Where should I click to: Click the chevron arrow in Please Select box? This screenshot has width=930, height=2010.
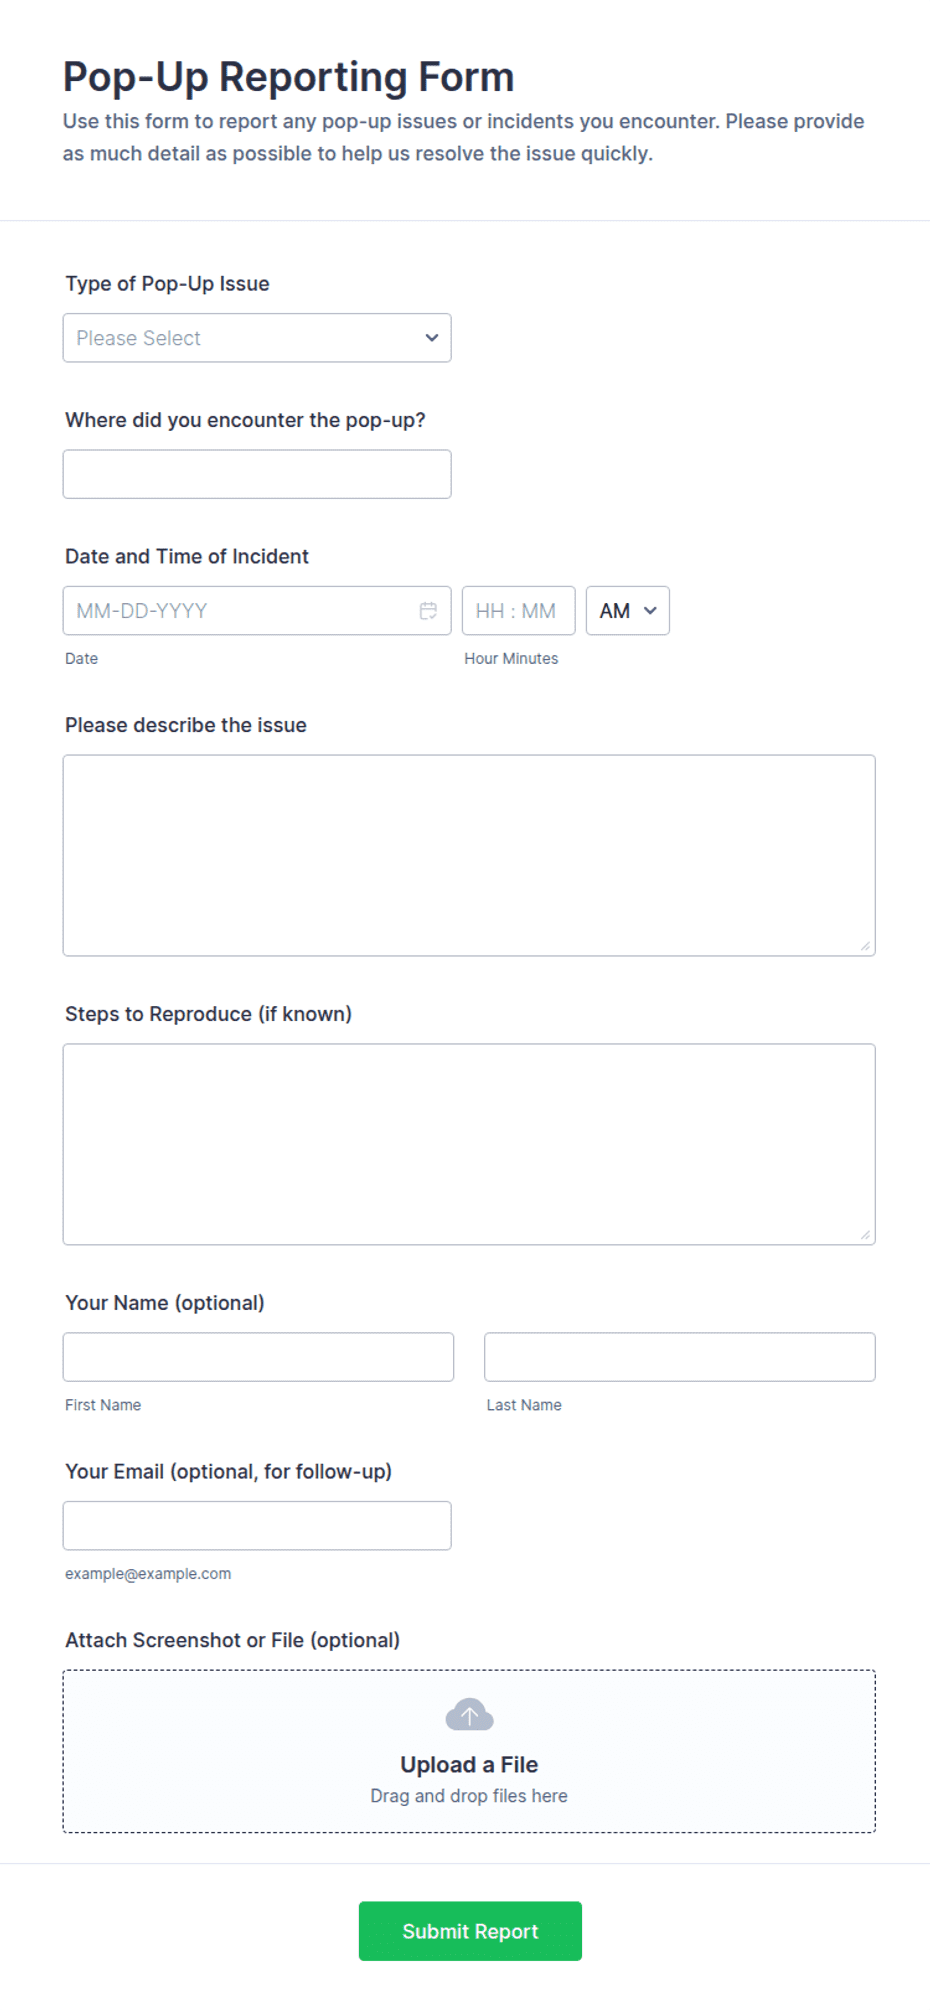pos(432,338)
